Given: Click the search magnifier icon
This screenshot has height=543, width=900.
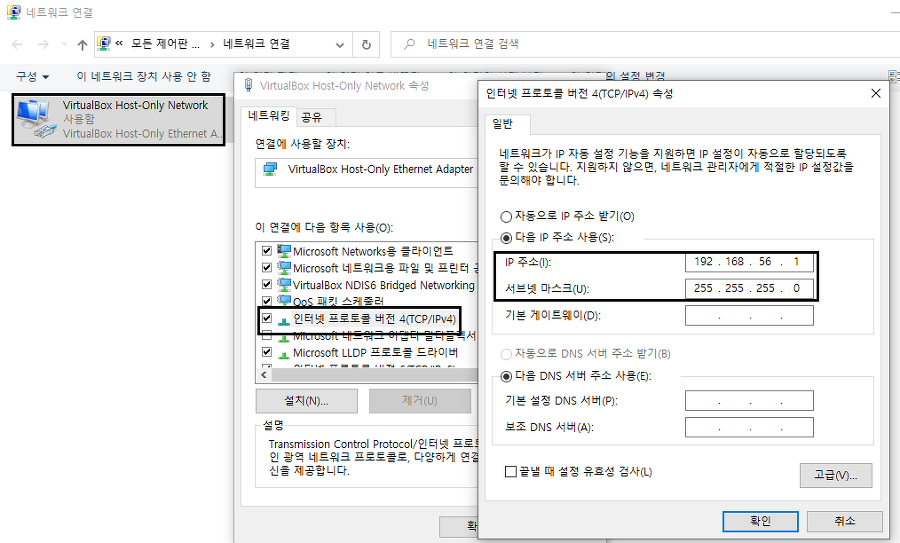Looking at the screenshot, I should tap(409, 44).
